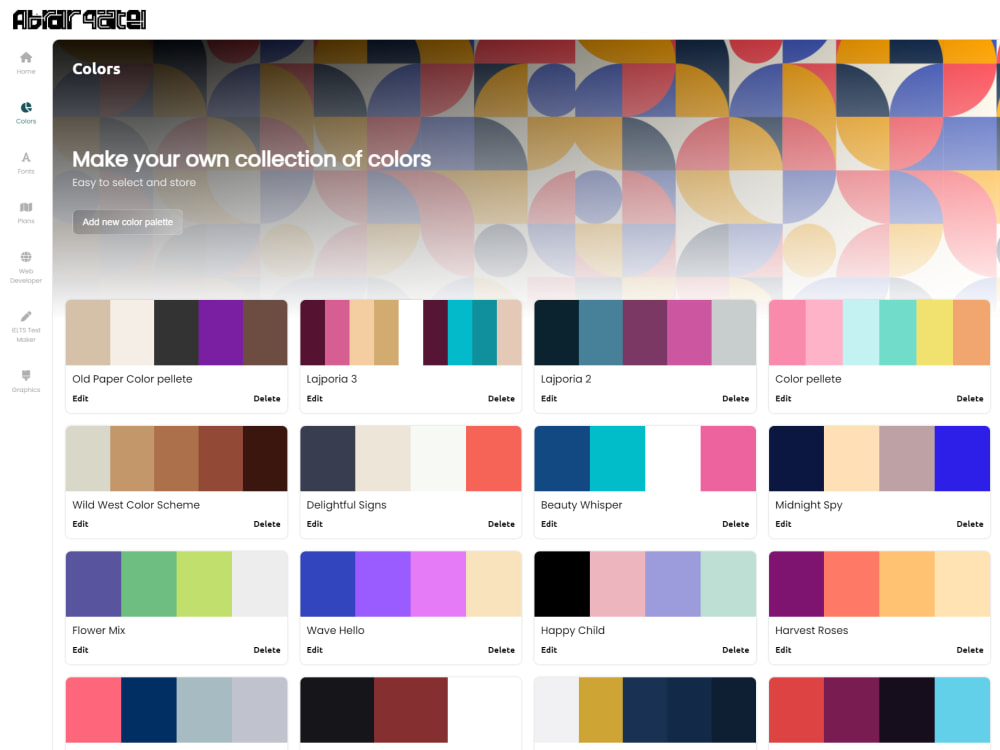Viewport: 1000px width, 750px height.
Task: Pick the purple swatch in Old Paper pellete
Action: pyautogui.click(x=221, y=332)
